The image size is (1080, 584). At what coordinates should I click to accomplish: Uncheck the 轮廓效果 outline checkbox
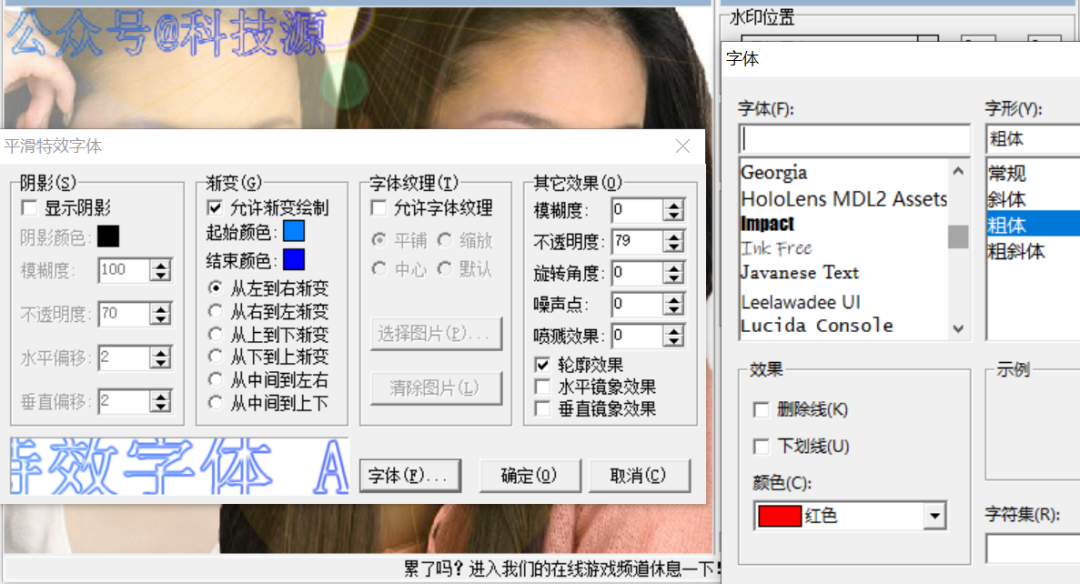pyautogui.click(x=541, y=365)
